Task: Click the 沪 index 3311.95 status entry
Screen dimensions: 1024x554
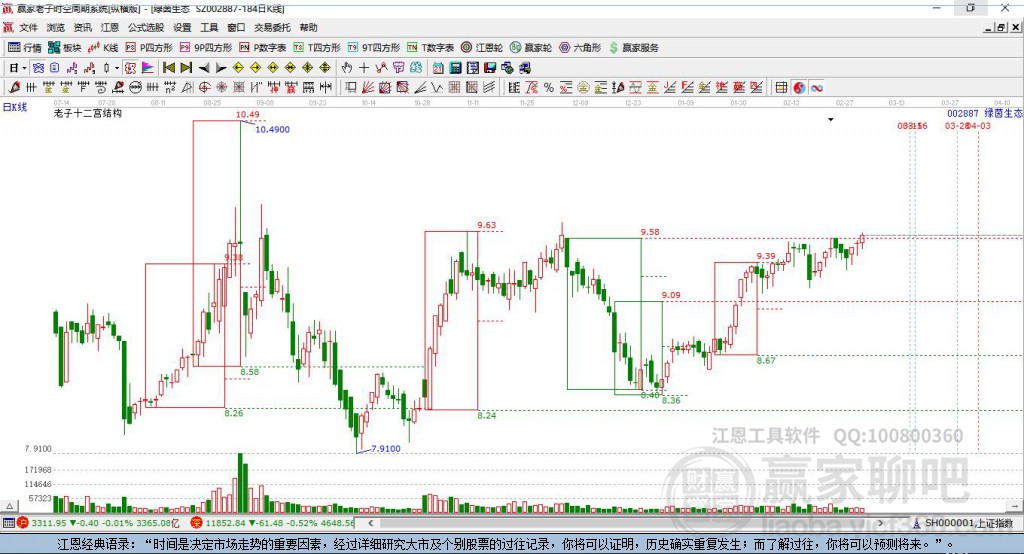Action: pos(98,523)
